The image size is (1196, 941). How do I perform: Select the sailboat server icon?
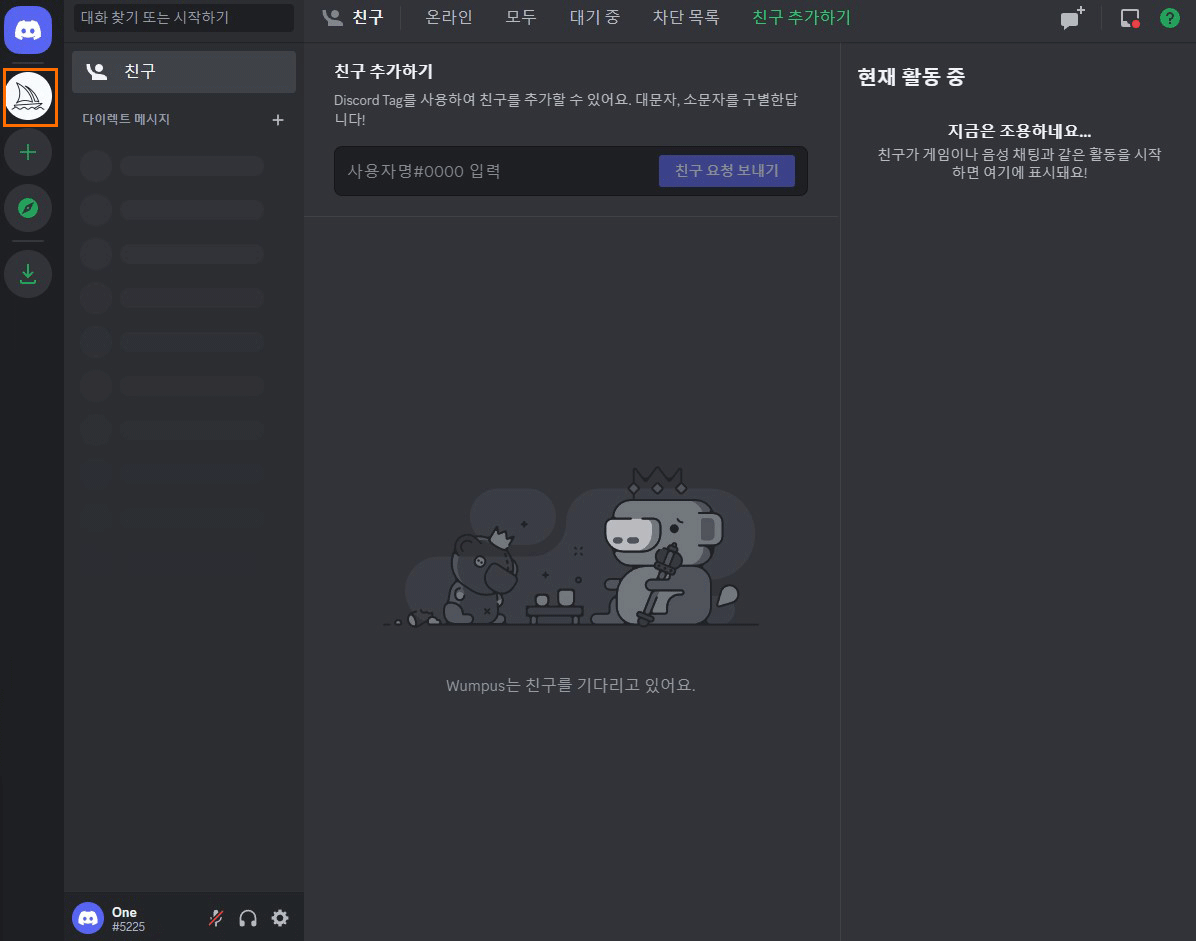pos(30,97)
